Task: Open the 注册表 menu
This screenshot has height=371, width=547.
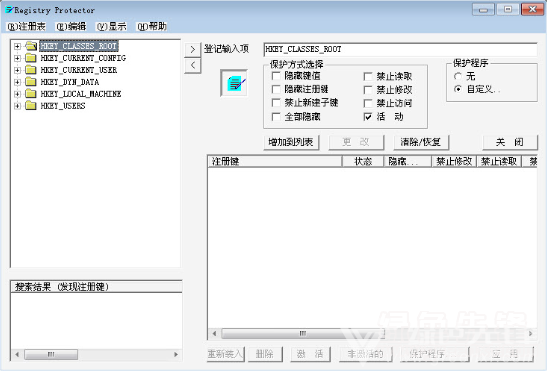Action: tap(27, 27)
